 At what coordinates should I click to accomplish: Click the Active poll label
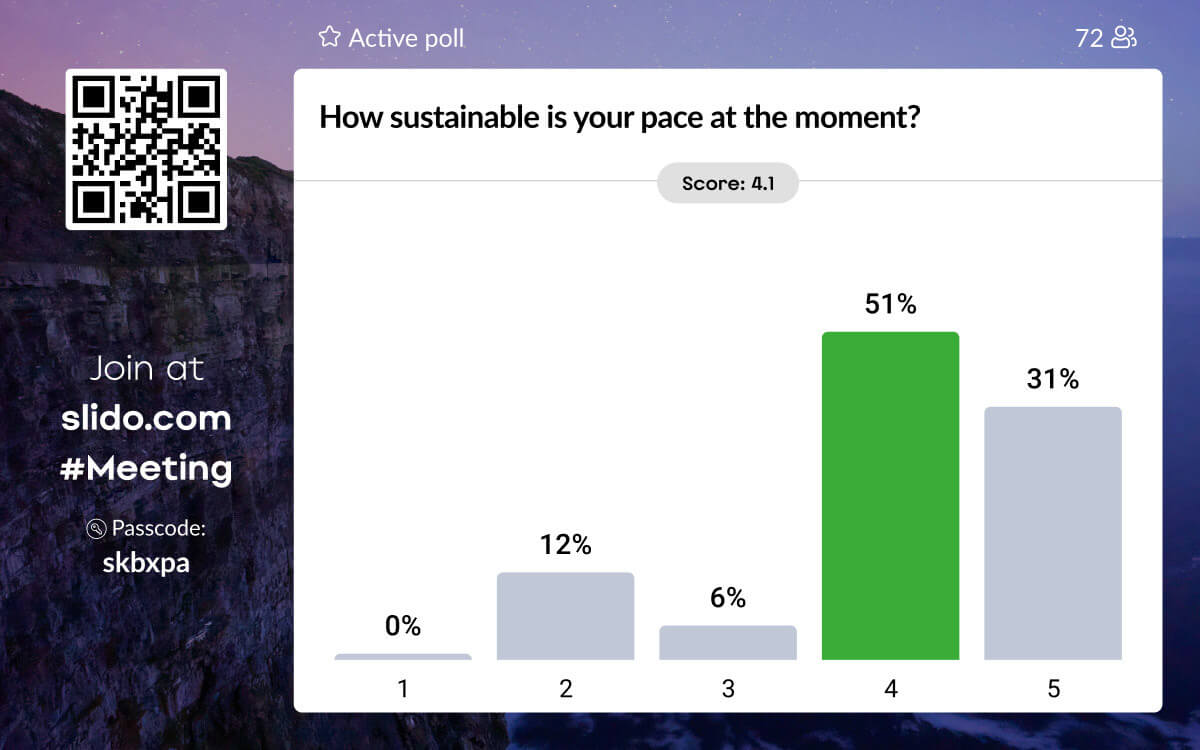tap(406, 38)
